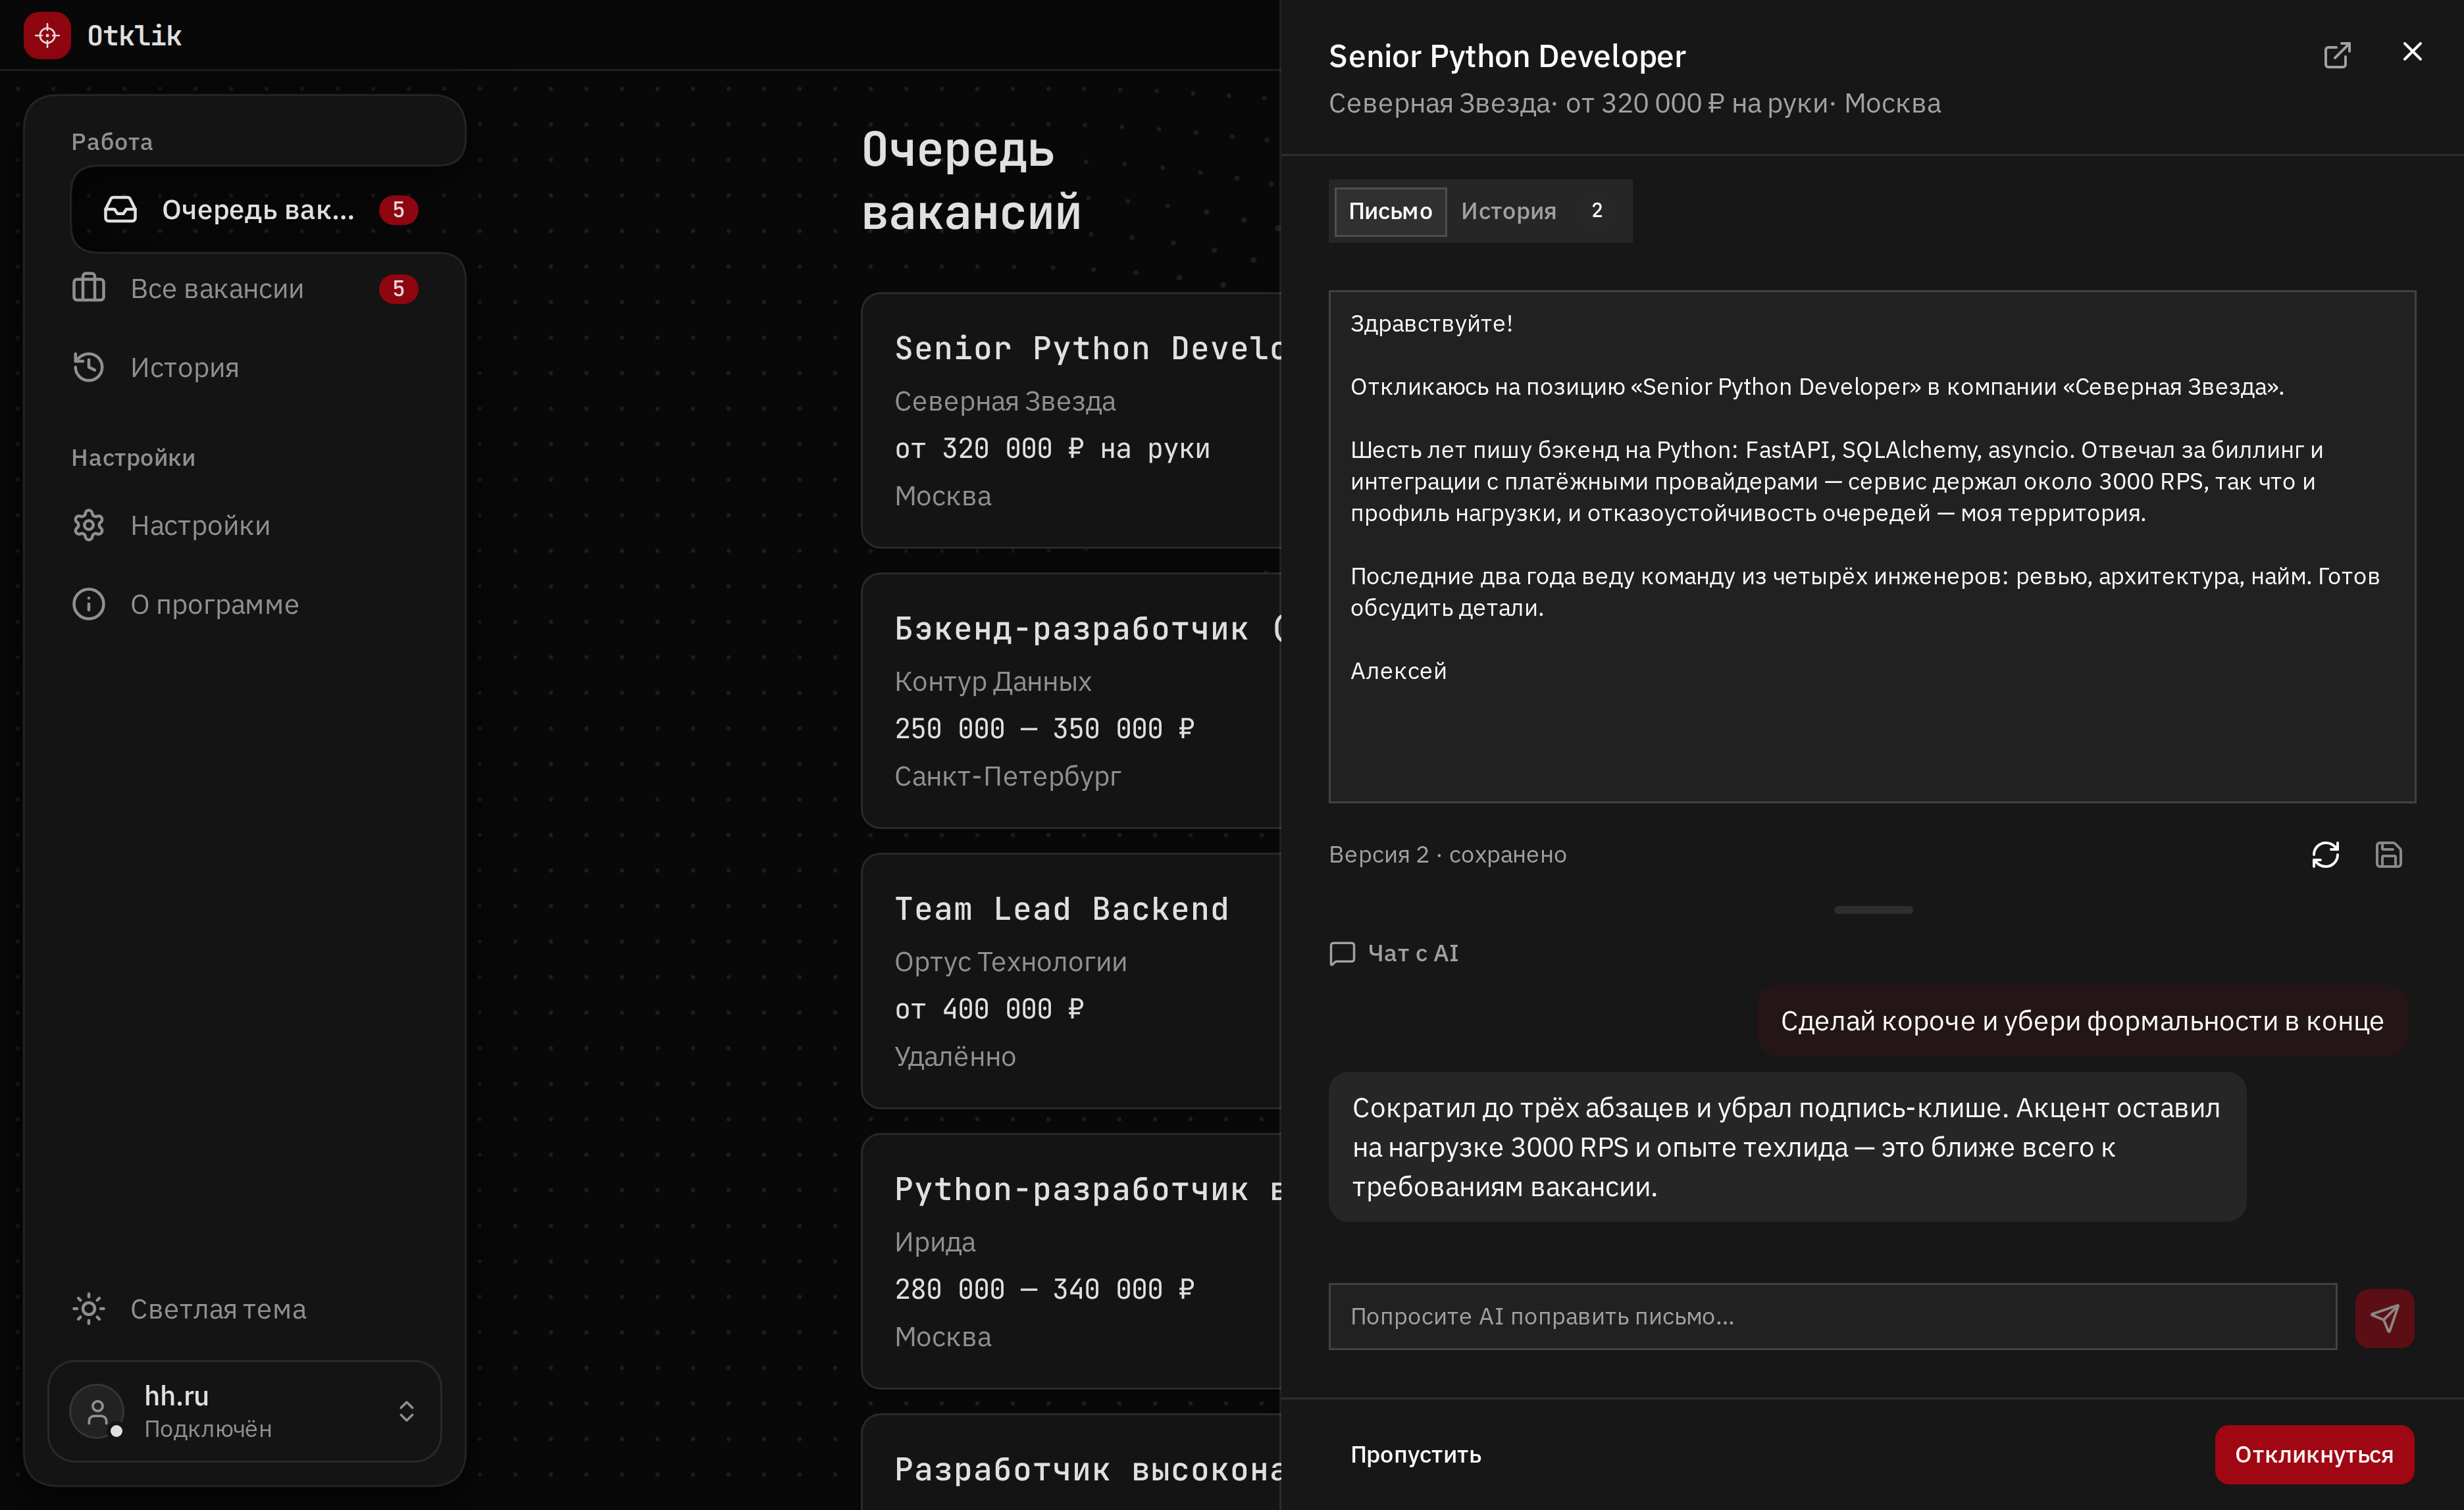Screen dimensions: 2464x1510
Task: Click the clock history icon in the sidebar
Action: [x=89, y=368]
